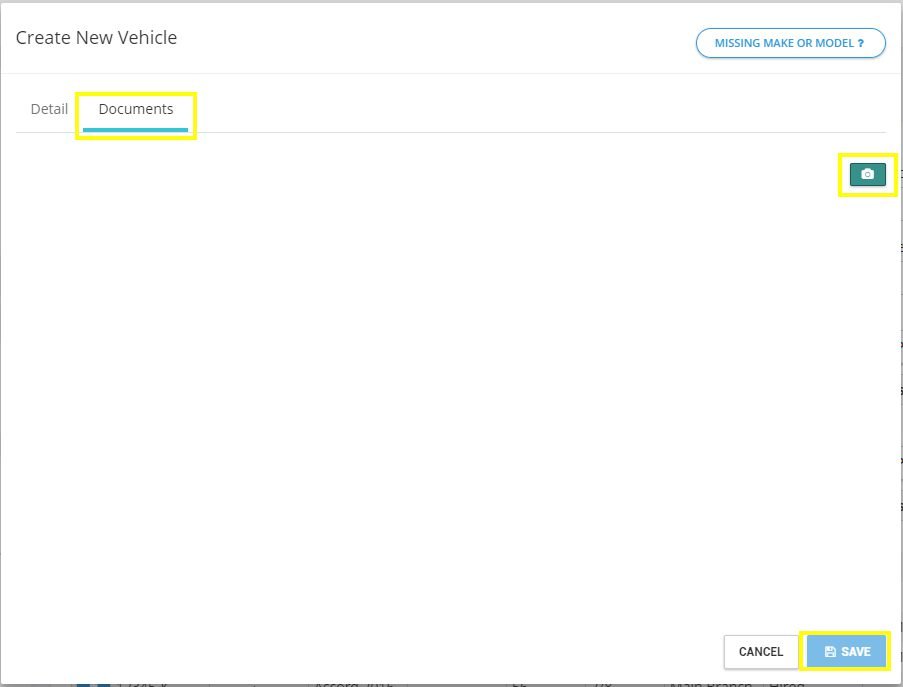Open Missing Make or Model help
Image resolution: width=903 pixels, height=687 pixels.
790,43
